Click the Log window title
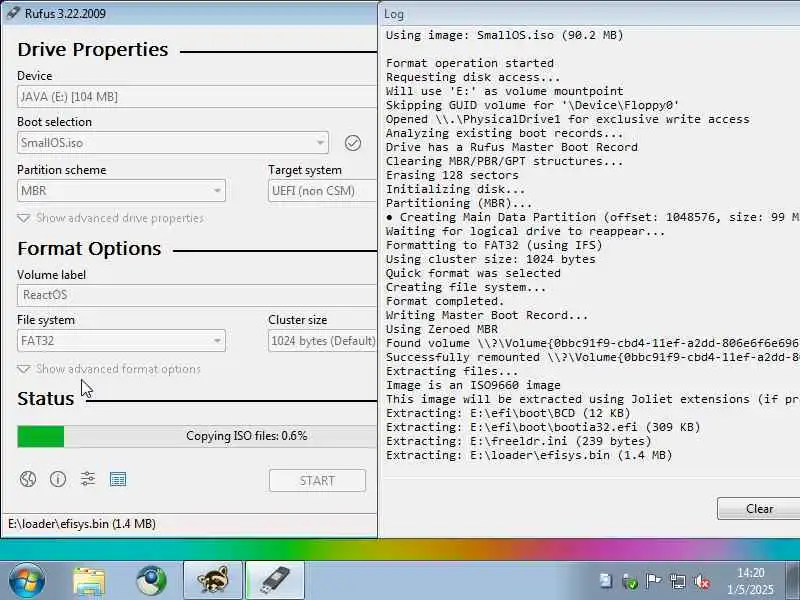Viewport: 800px width, 600px height. (394, 14)
